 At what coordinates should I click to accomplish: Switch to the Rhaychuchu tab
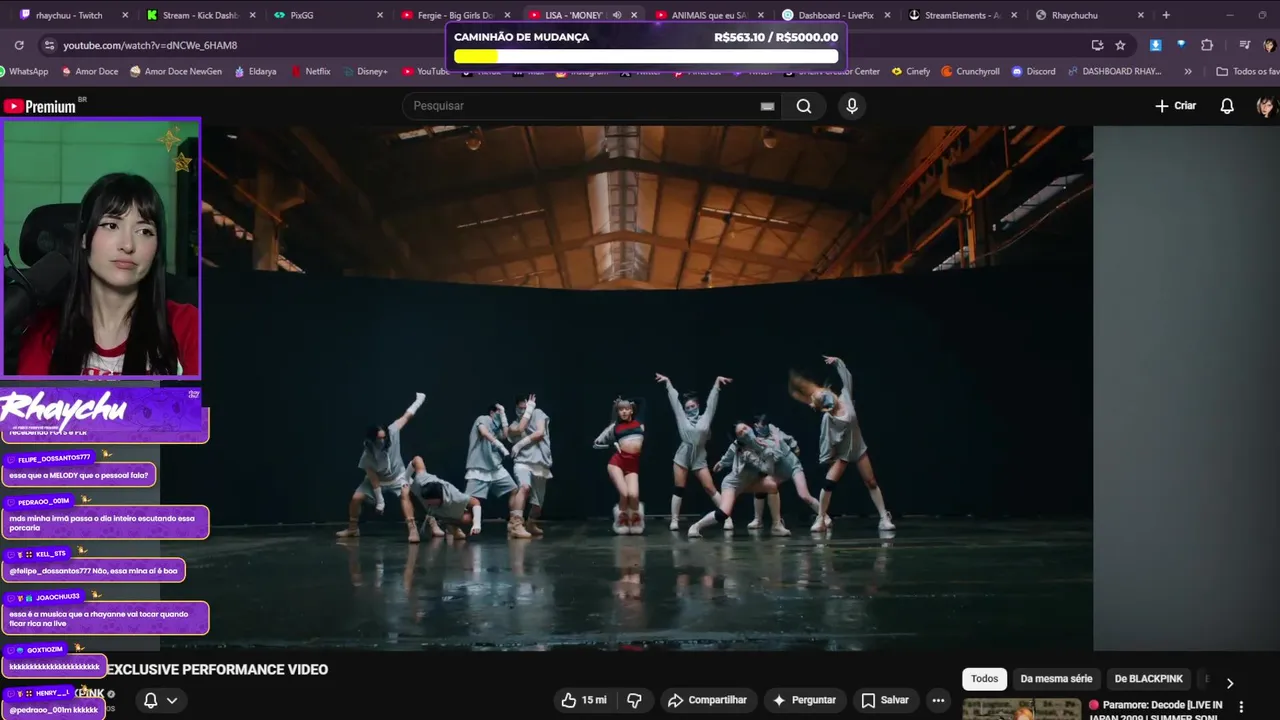coord(1090,15)
